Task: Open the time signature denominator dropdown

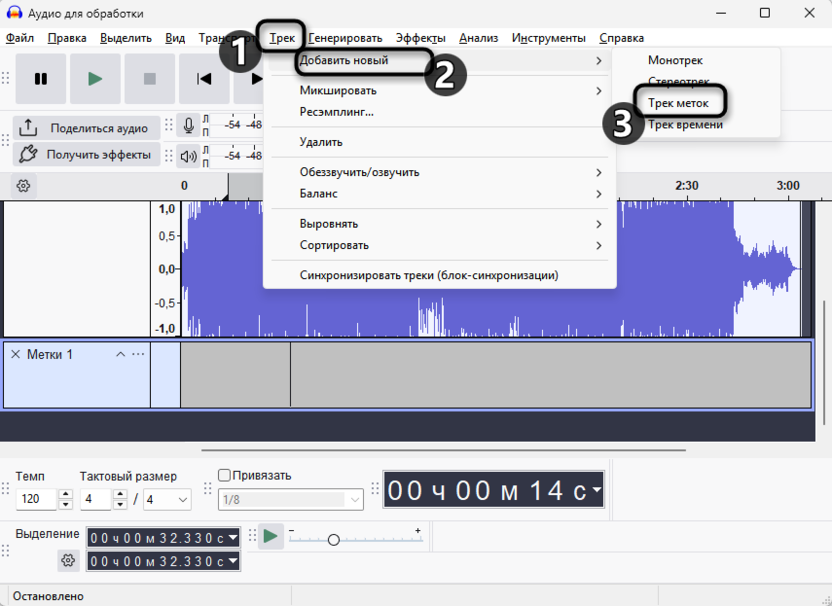Action: pyautogui.click(x=181, y=499)
